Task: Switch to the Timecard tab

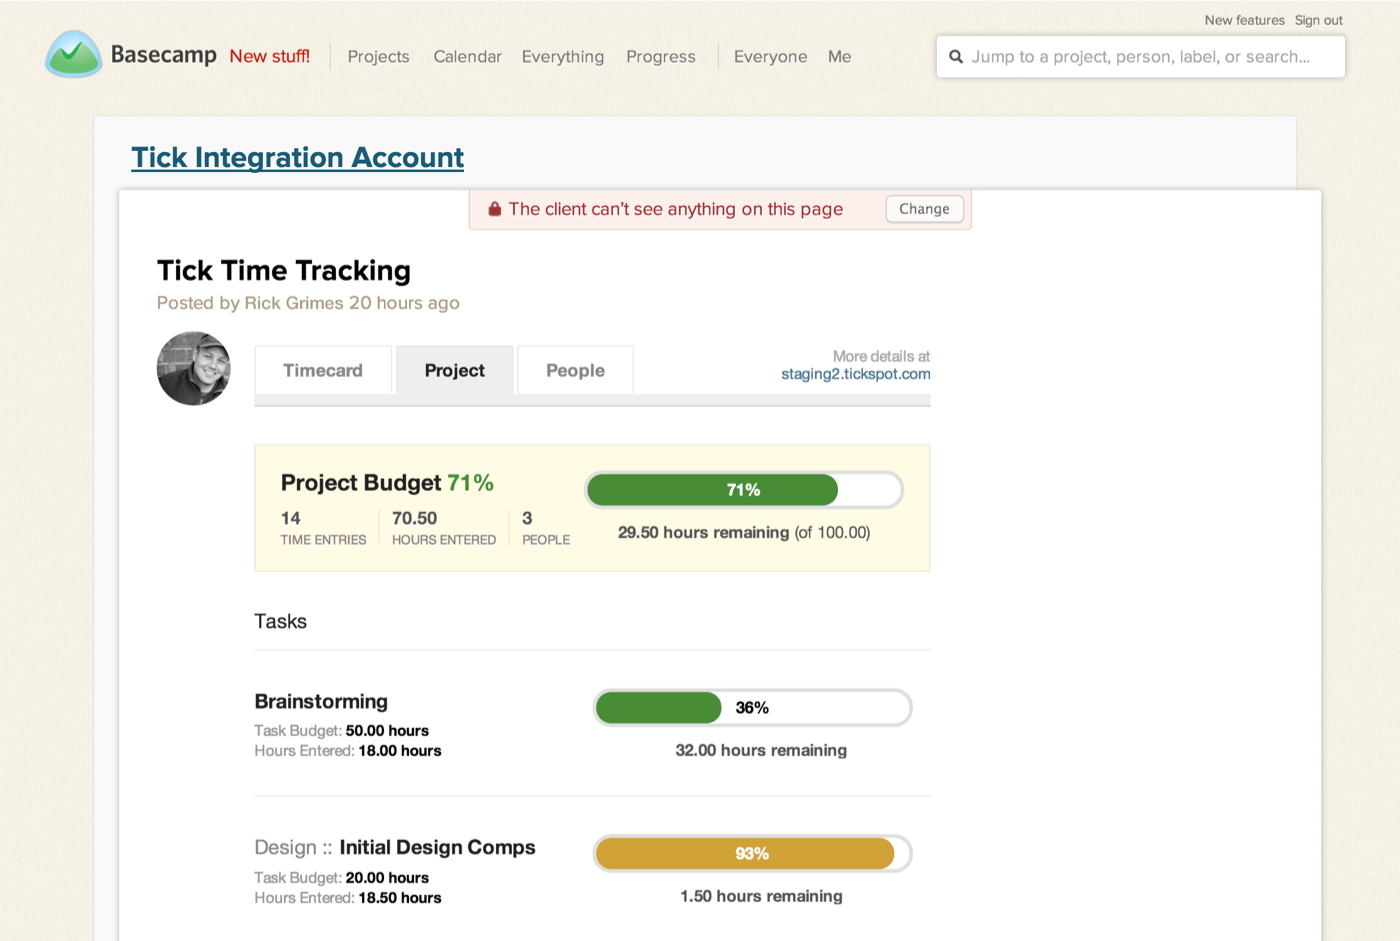Action: pyautogui.click(x=322, y=370)
